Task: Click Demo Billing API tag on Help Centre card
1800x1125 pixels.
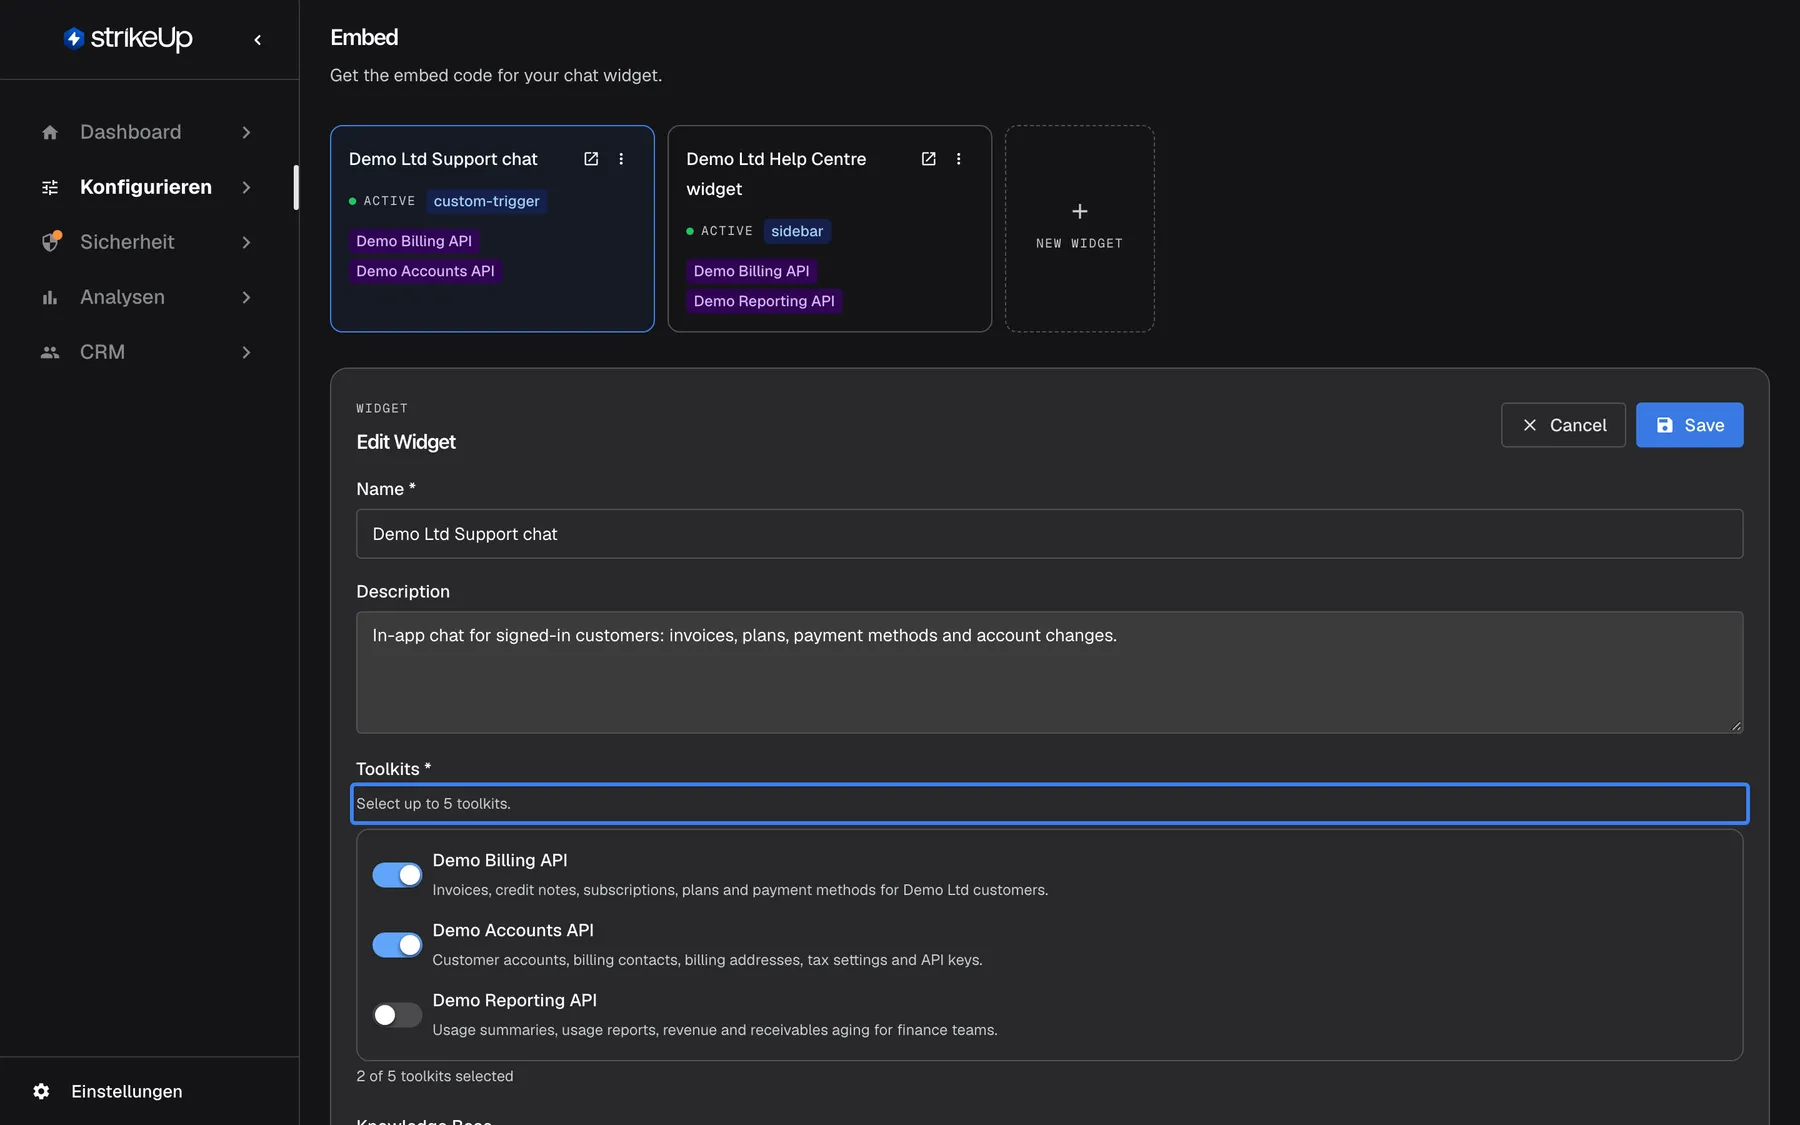Action: [751, 271]
